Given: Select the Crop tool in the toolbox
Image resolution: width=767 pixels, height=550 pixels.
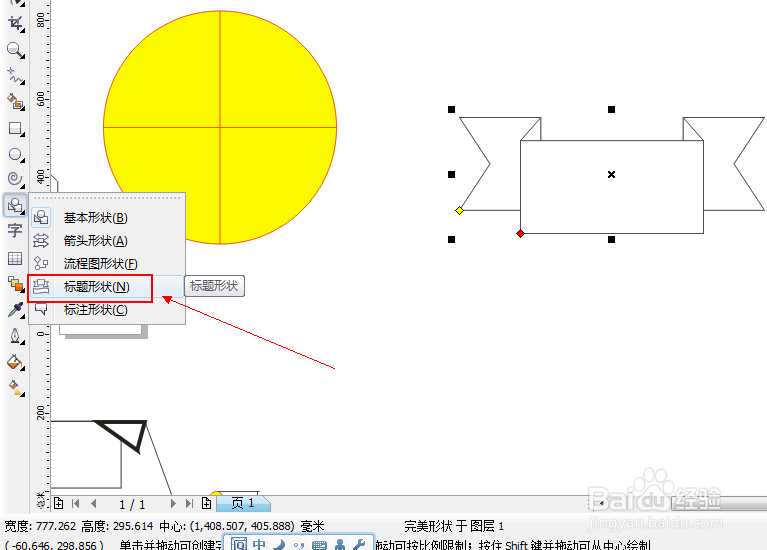Looking at the screenshot, I should pyautogui.click(x=15, y=23).
